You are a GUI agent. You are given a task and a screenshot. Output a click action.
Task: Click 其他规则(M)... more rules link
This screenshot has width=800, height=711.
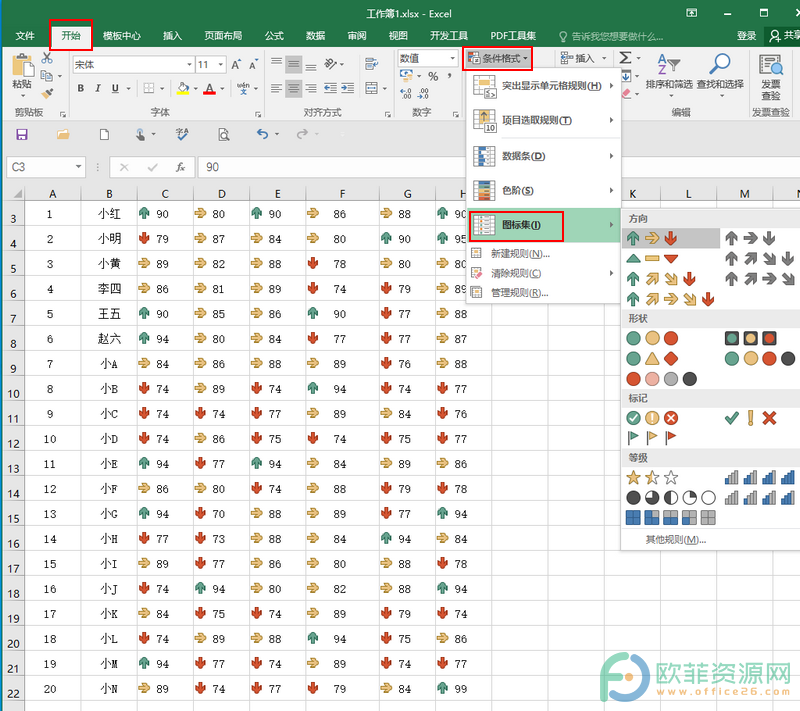676,540
